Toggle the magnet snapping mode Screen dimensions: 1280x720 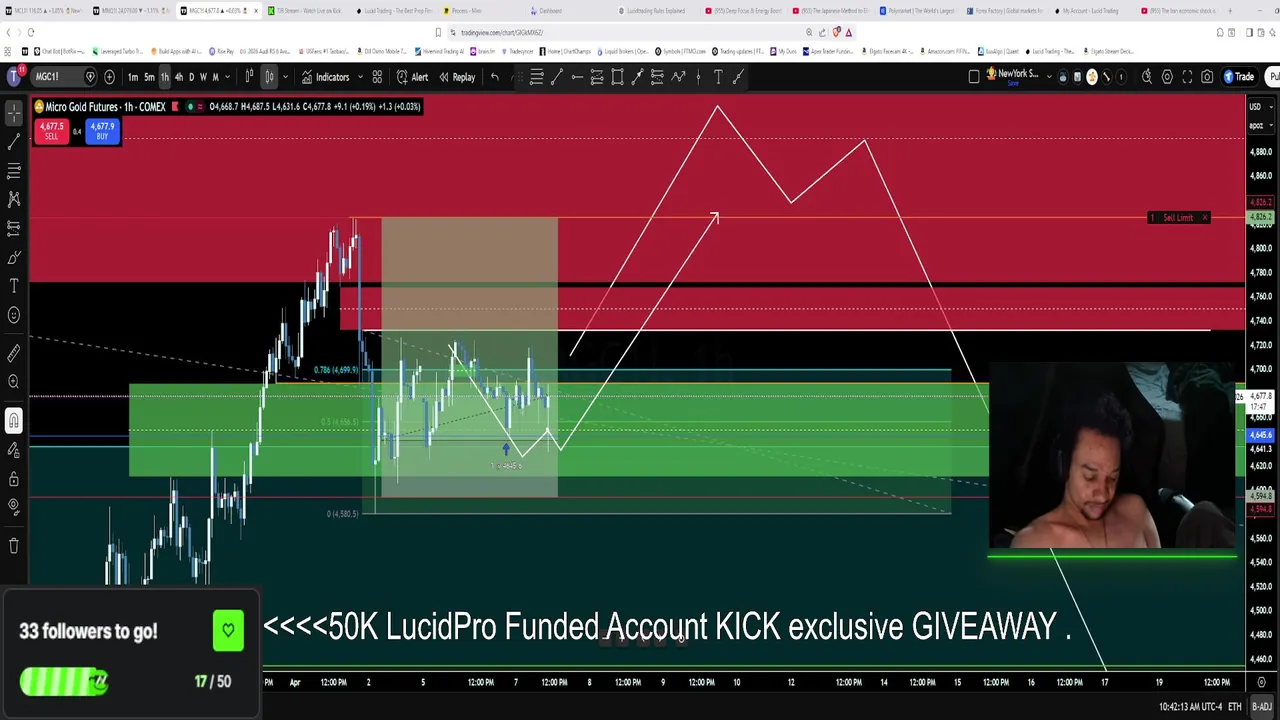(x=14, y=420)
